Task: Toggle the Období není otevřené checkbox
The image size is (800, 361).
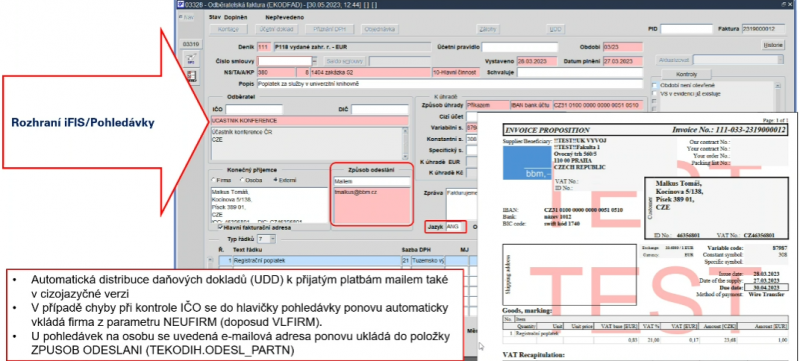Action: click(655, 85)
